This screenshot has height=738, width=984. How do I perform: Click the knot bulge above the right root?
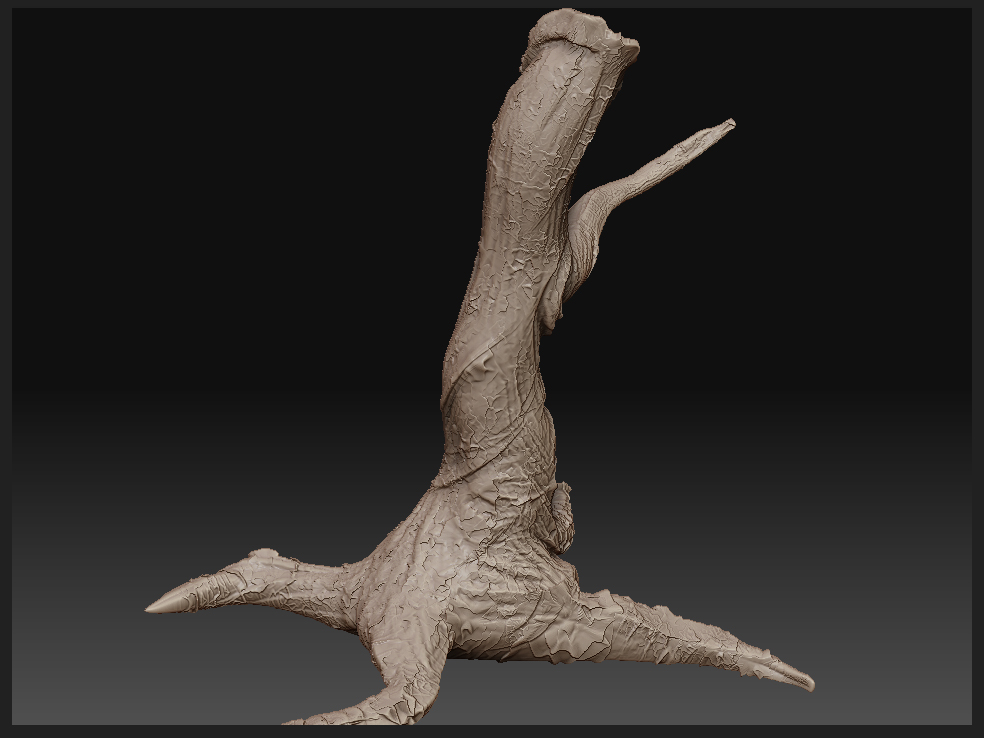click(x=563, y=518)
